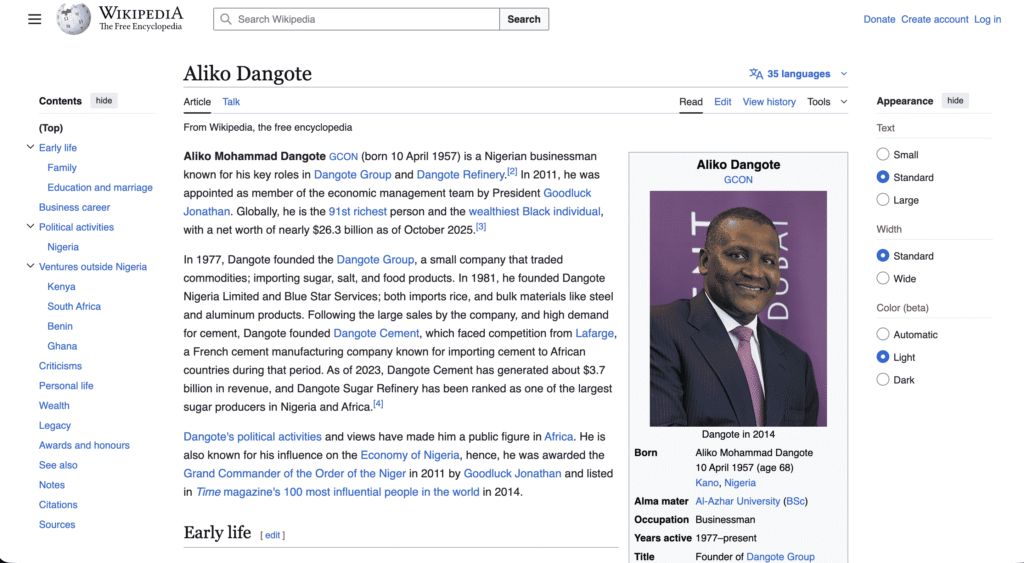Switch to the Talk tab
Screen dimensions: 1024x563
[x=231, y=102]
